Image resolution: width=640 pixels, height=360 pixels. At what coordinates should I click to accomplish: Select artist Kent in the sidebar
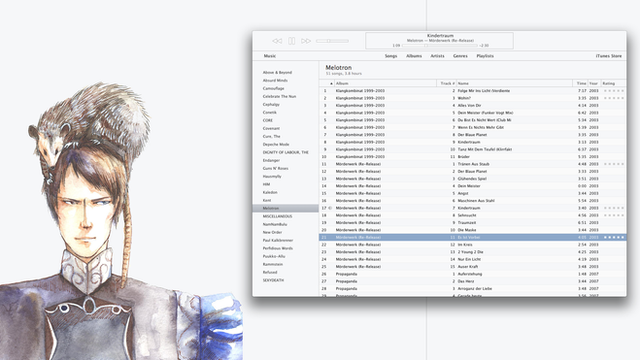point(267,200)
